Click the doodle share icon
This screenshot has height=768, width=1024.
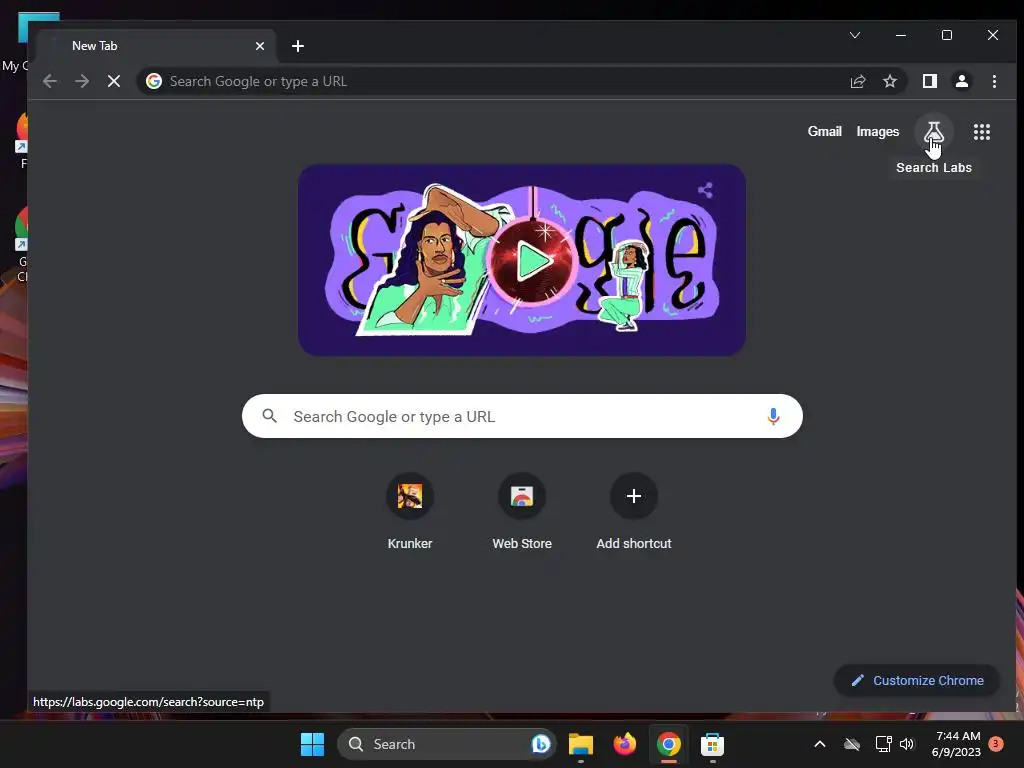pos(705,190)
